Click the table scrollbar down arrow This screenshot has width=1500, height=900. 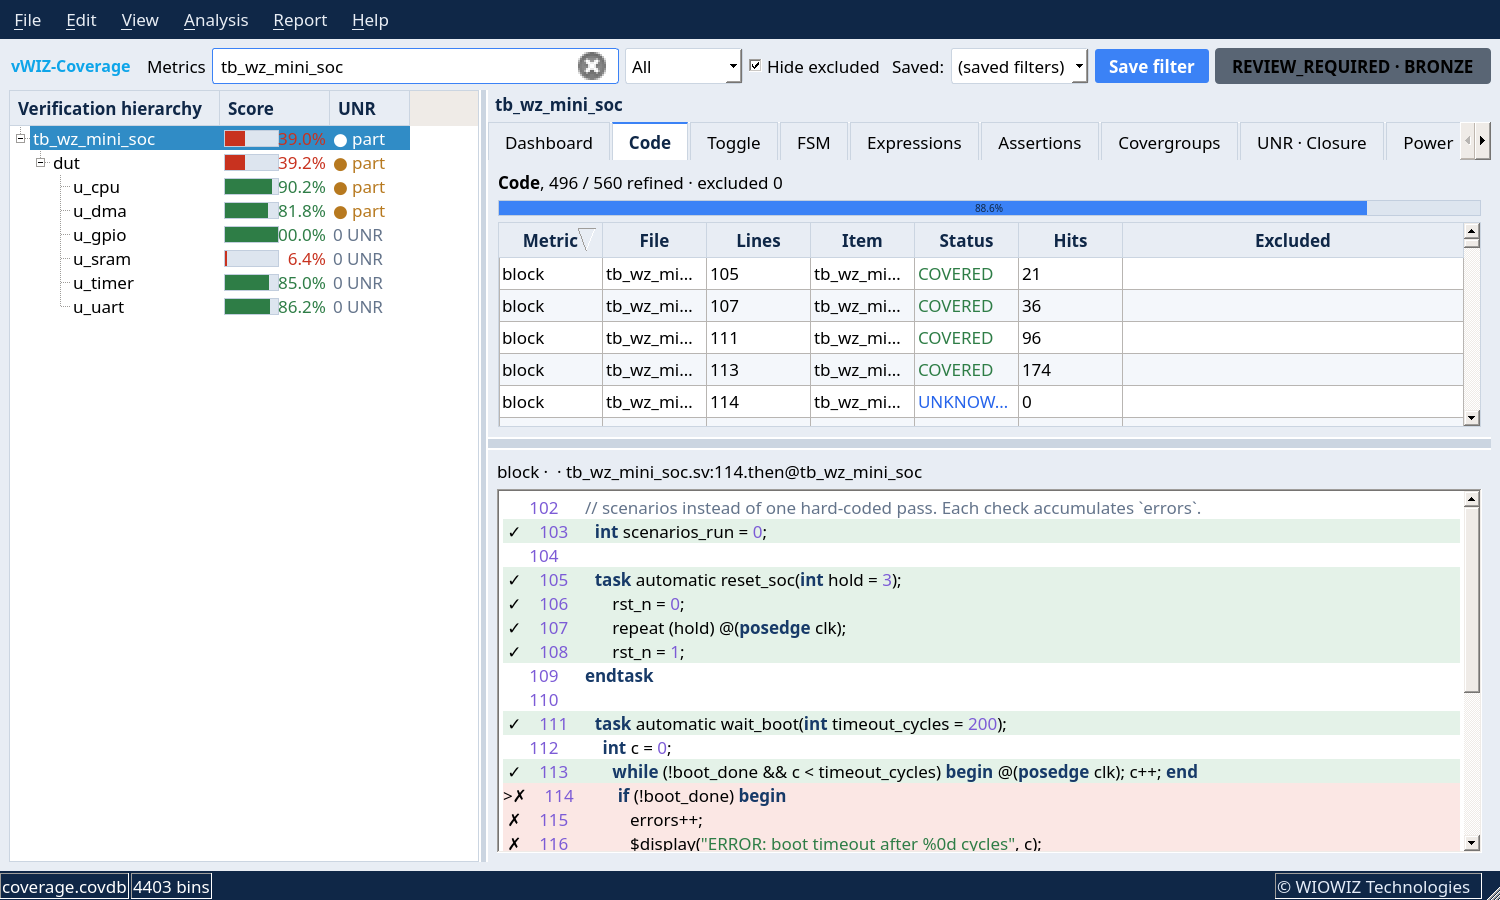1471,418
